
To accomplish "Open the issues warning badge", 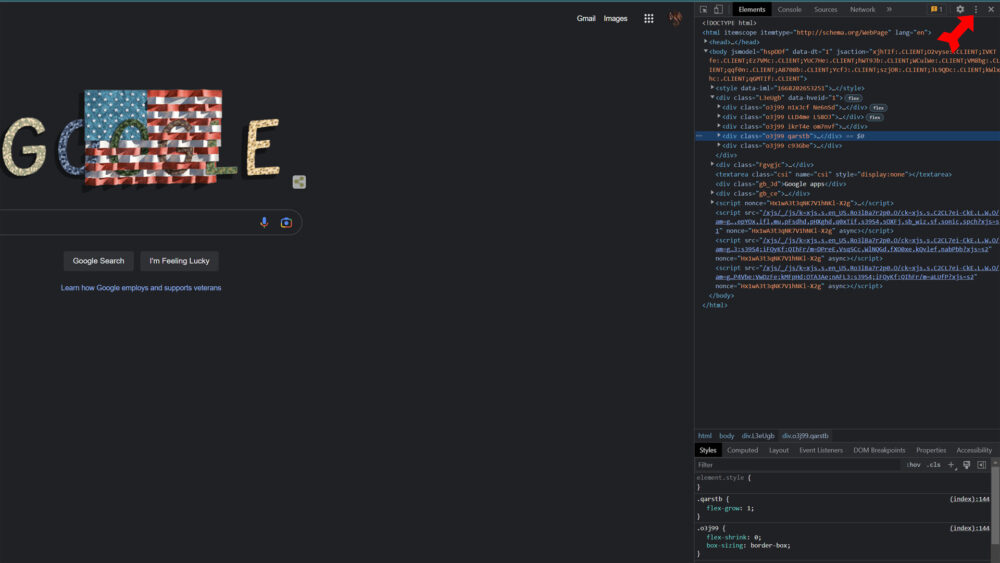I will click(x=936, y=9).
